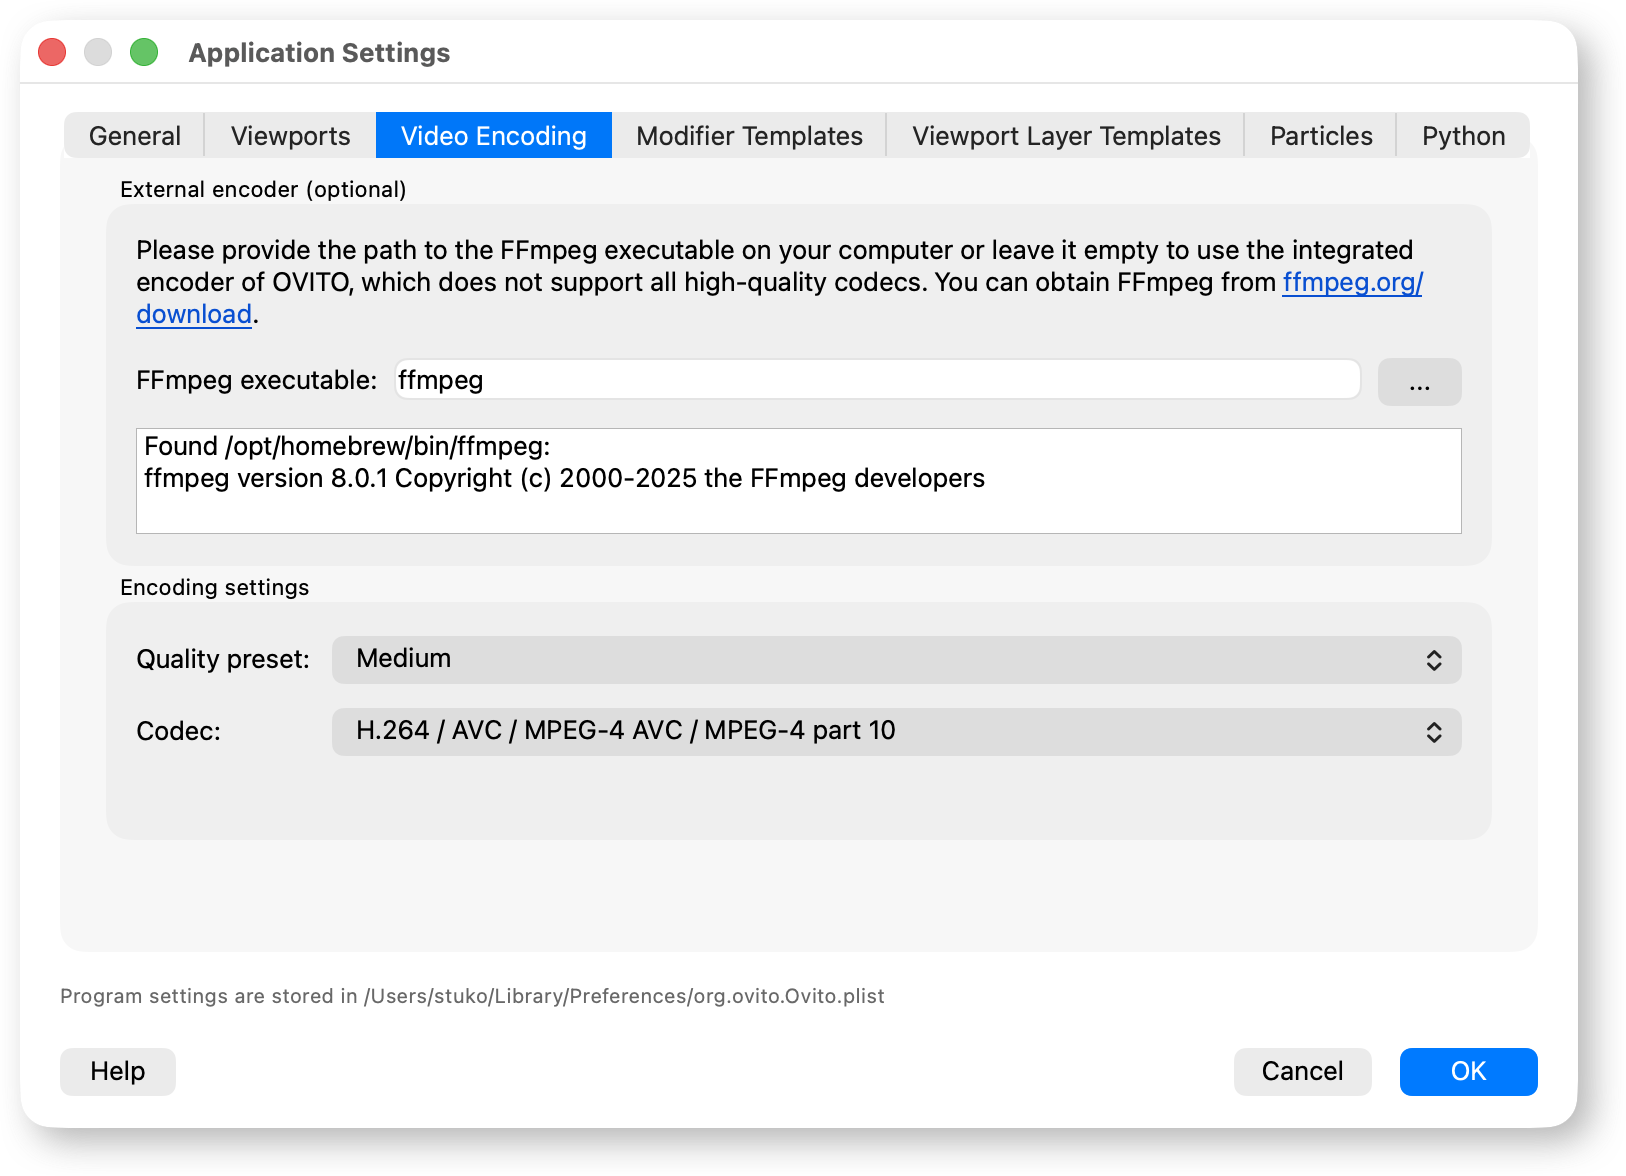The width and height of the screenshot is (1626, 1176).
Task: Follow the ffmpeg.org/download link
Action: point(1351,283)
